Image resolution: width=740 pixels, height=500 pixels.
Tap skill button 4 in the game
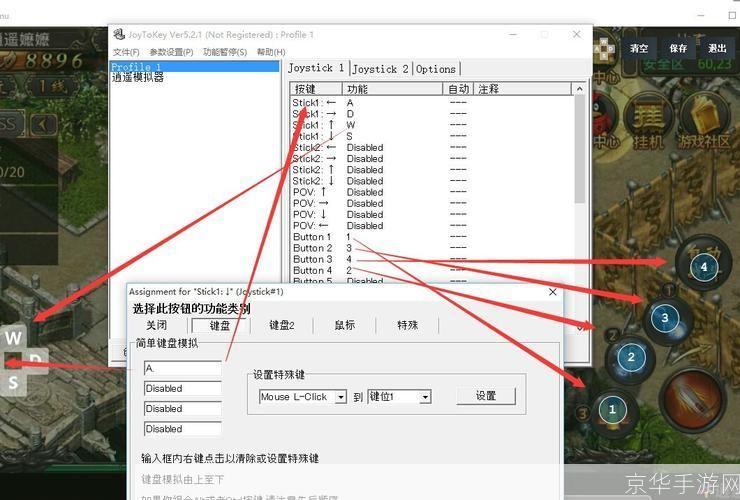pos(703,267)
